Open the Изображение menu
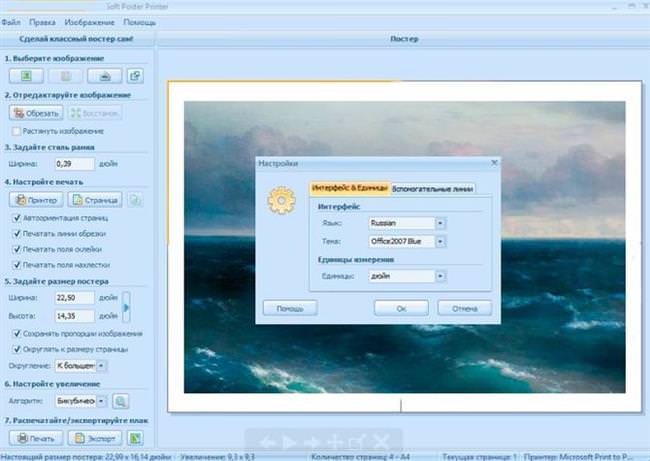650x461 pixels. [x=90, y=22]
